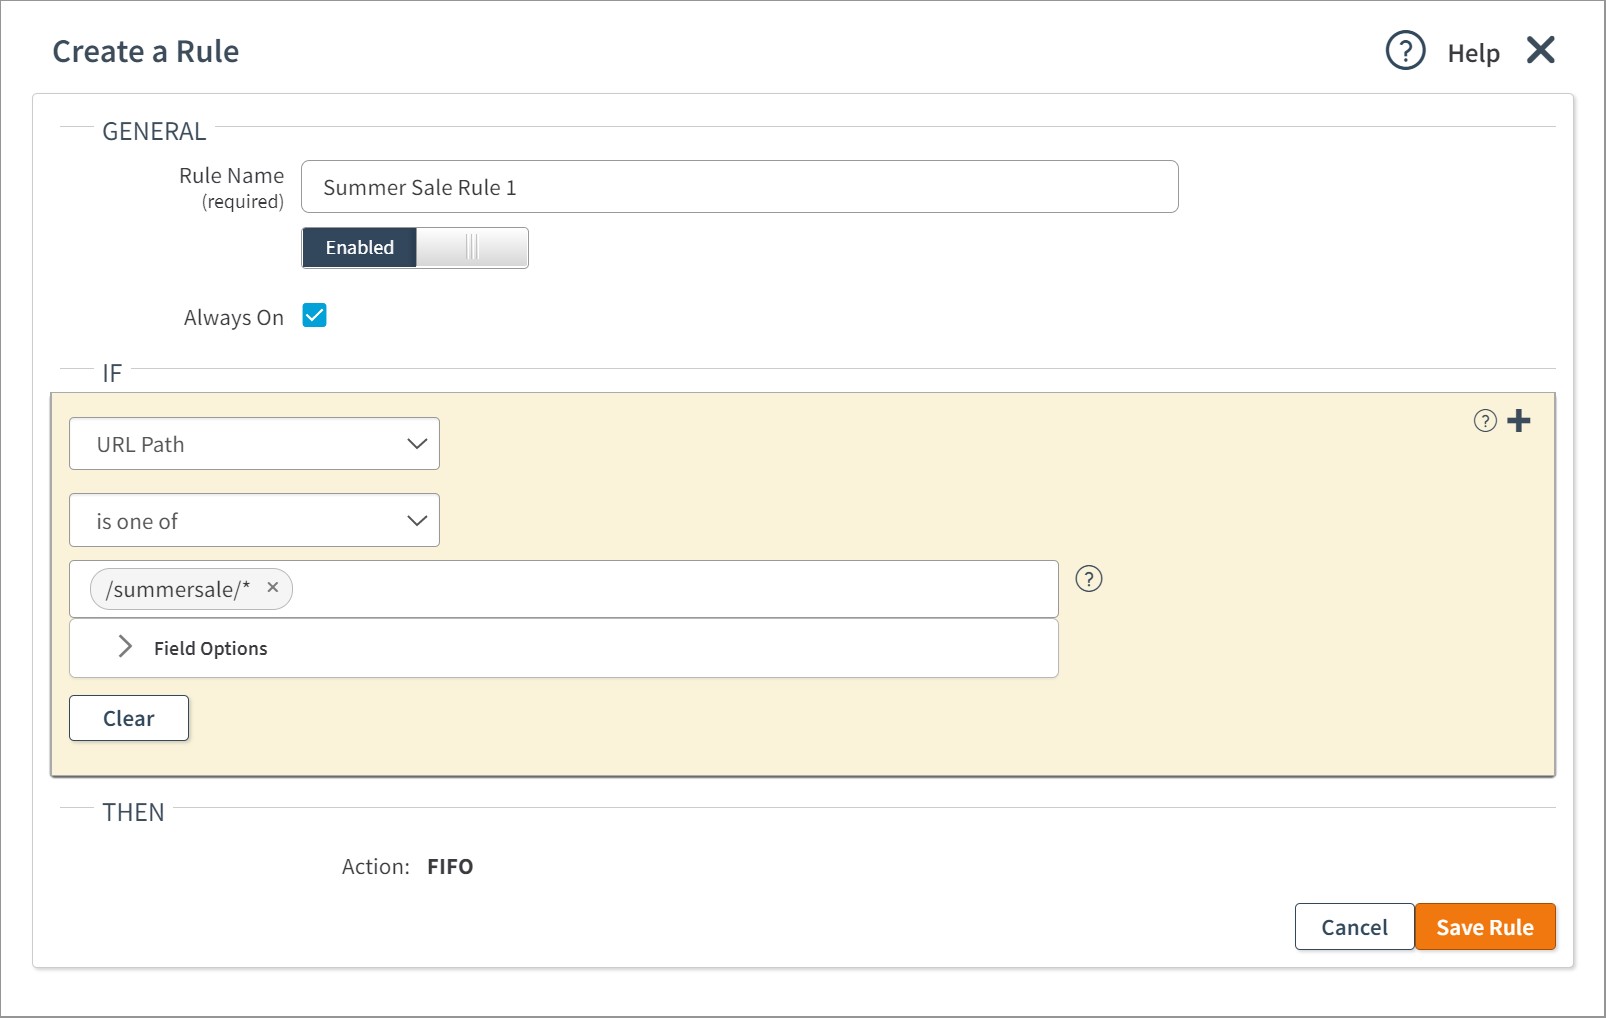The height and width of the screenshot is (1018, 1606).
Task: Click help icon beside the URL path values field
Action: [x=1088, y=579]
